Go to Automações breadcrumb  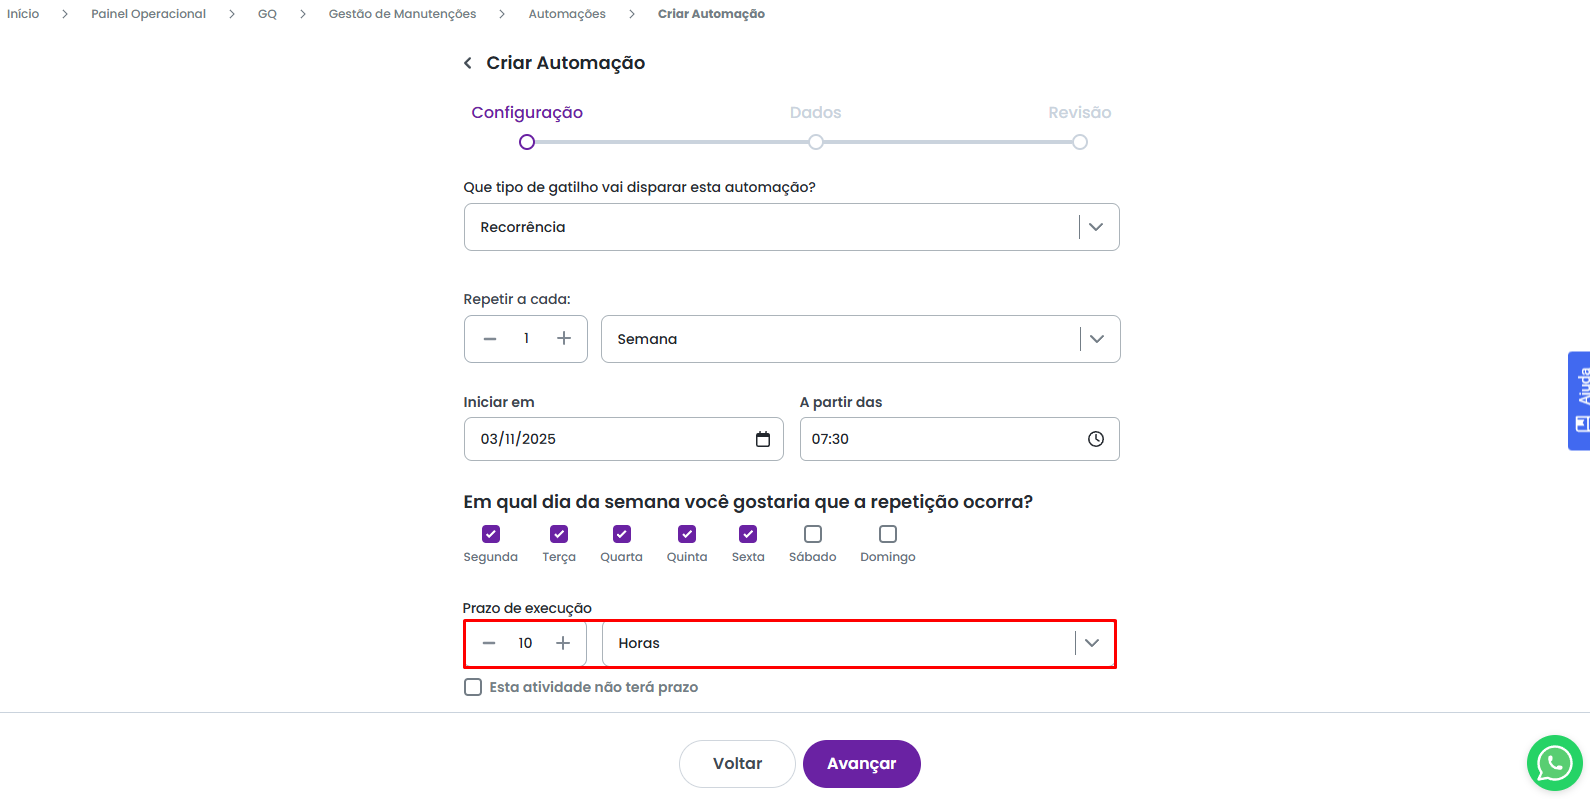coord(567,14)
